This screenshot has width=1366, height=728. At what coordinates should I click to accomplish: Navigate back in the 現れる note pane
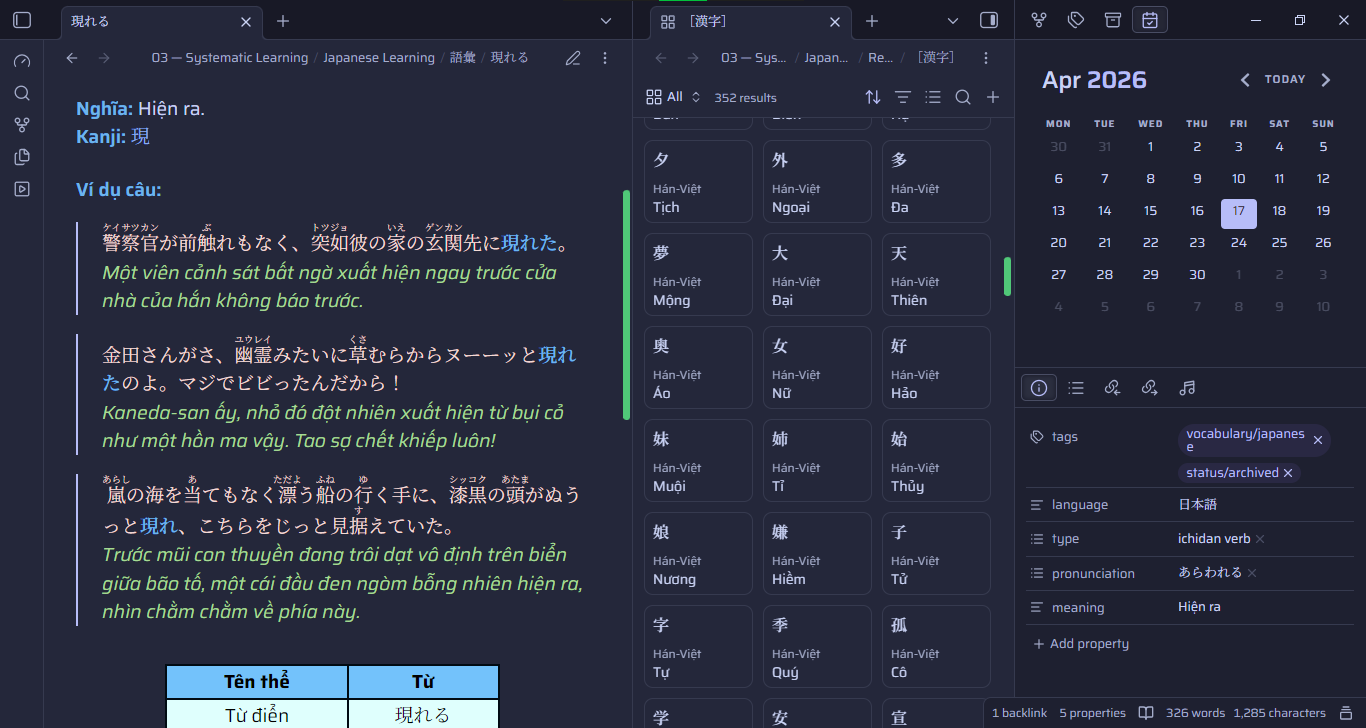(72, 58)
